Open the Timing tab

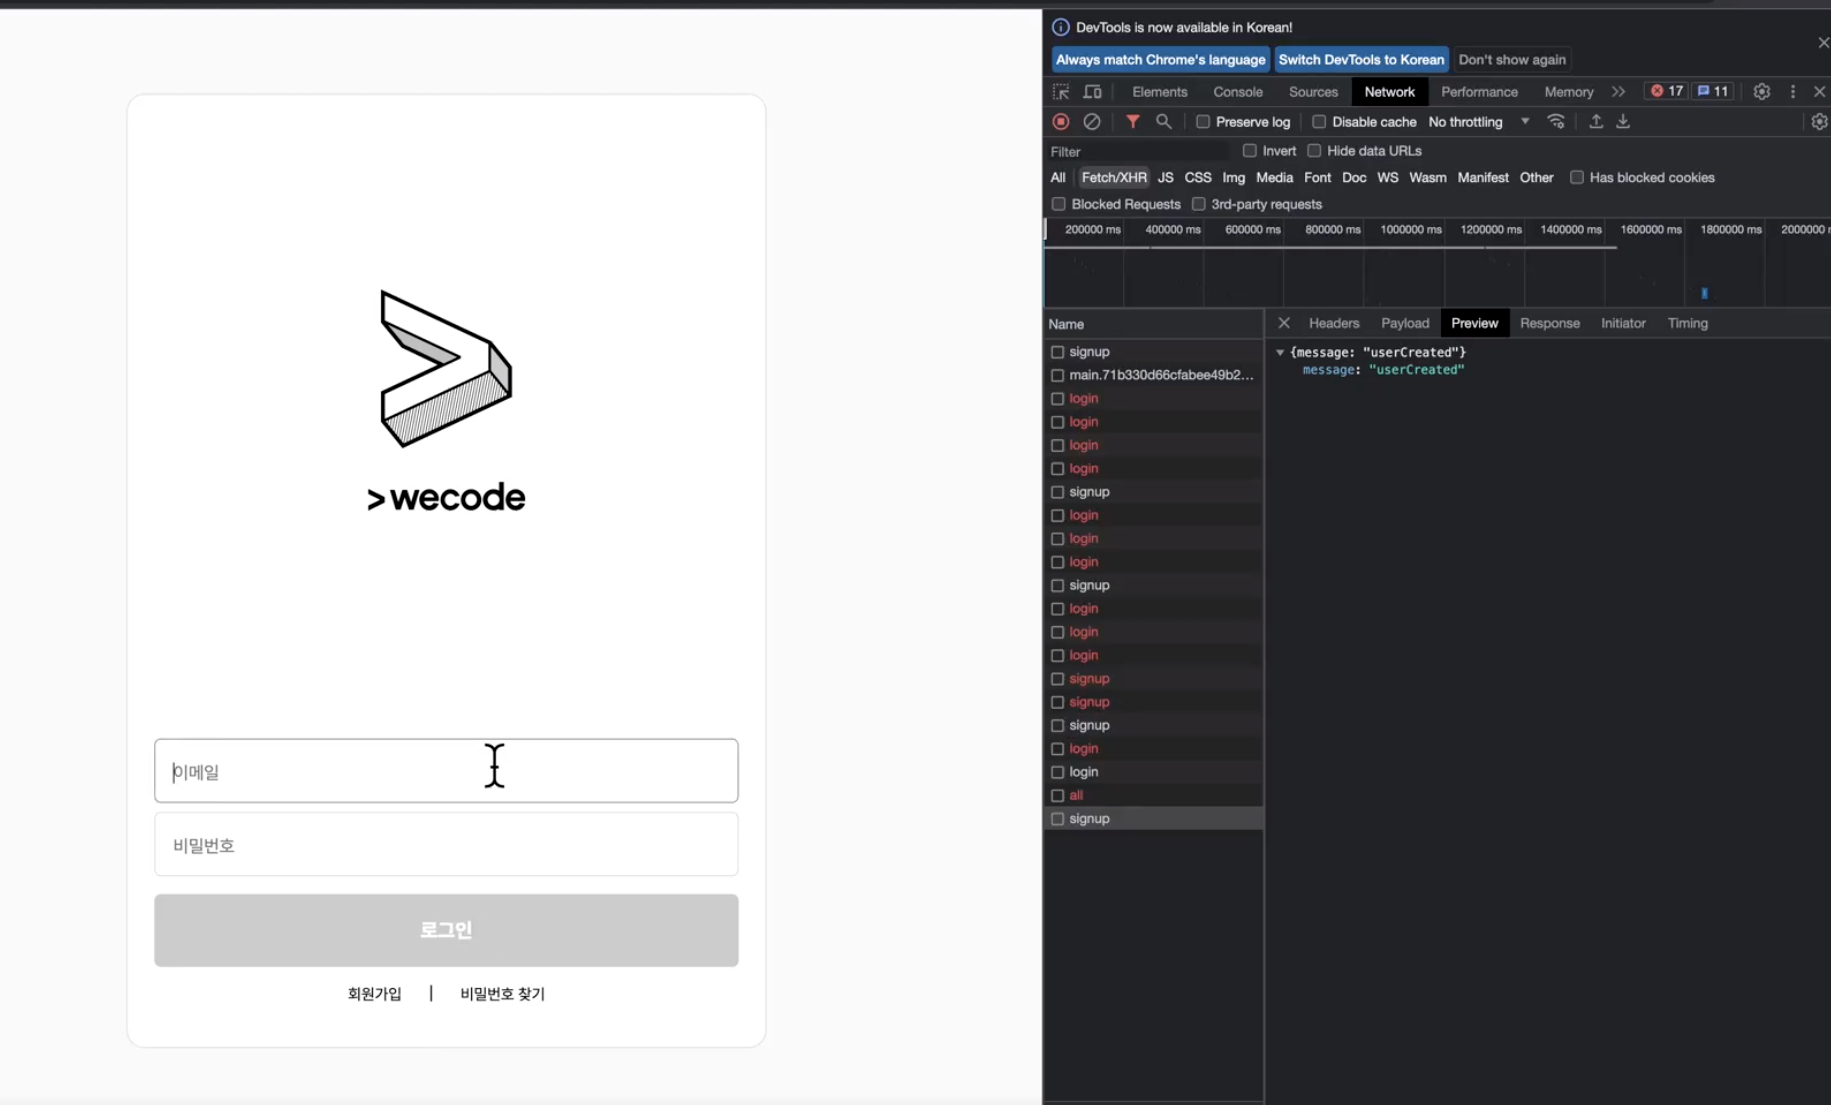(1687, 323)
